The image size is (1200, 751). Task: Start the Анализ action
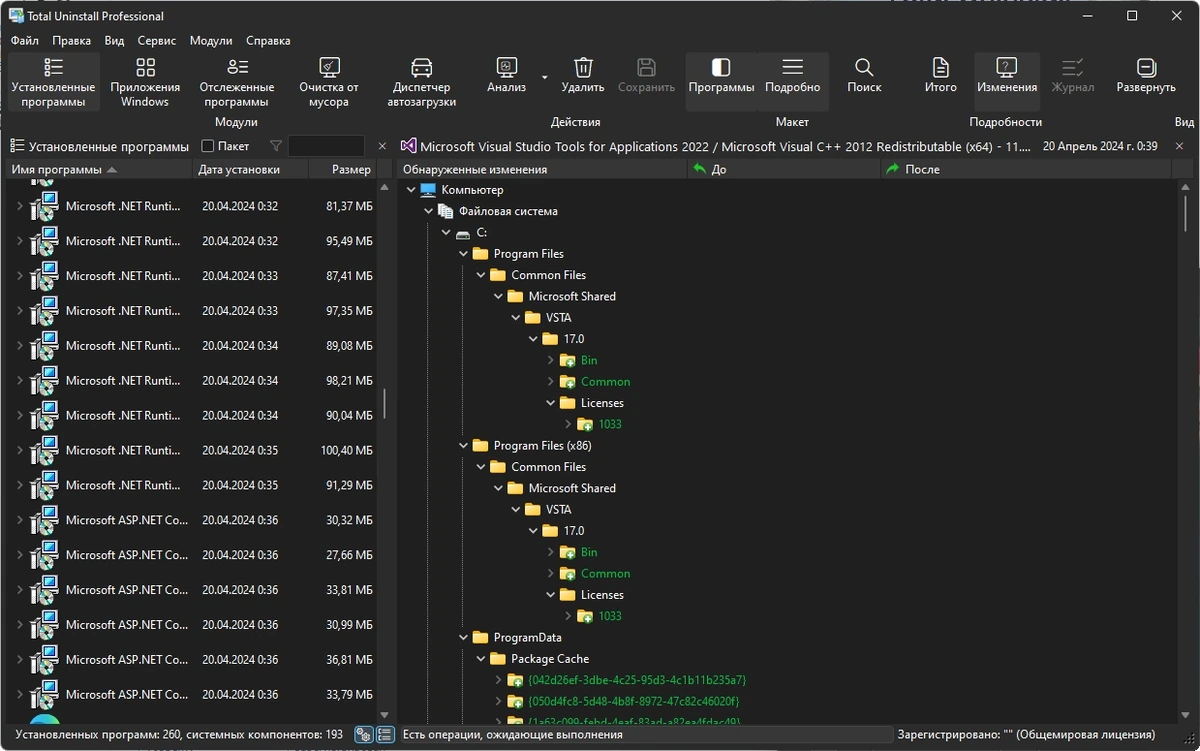pos(507,76)
